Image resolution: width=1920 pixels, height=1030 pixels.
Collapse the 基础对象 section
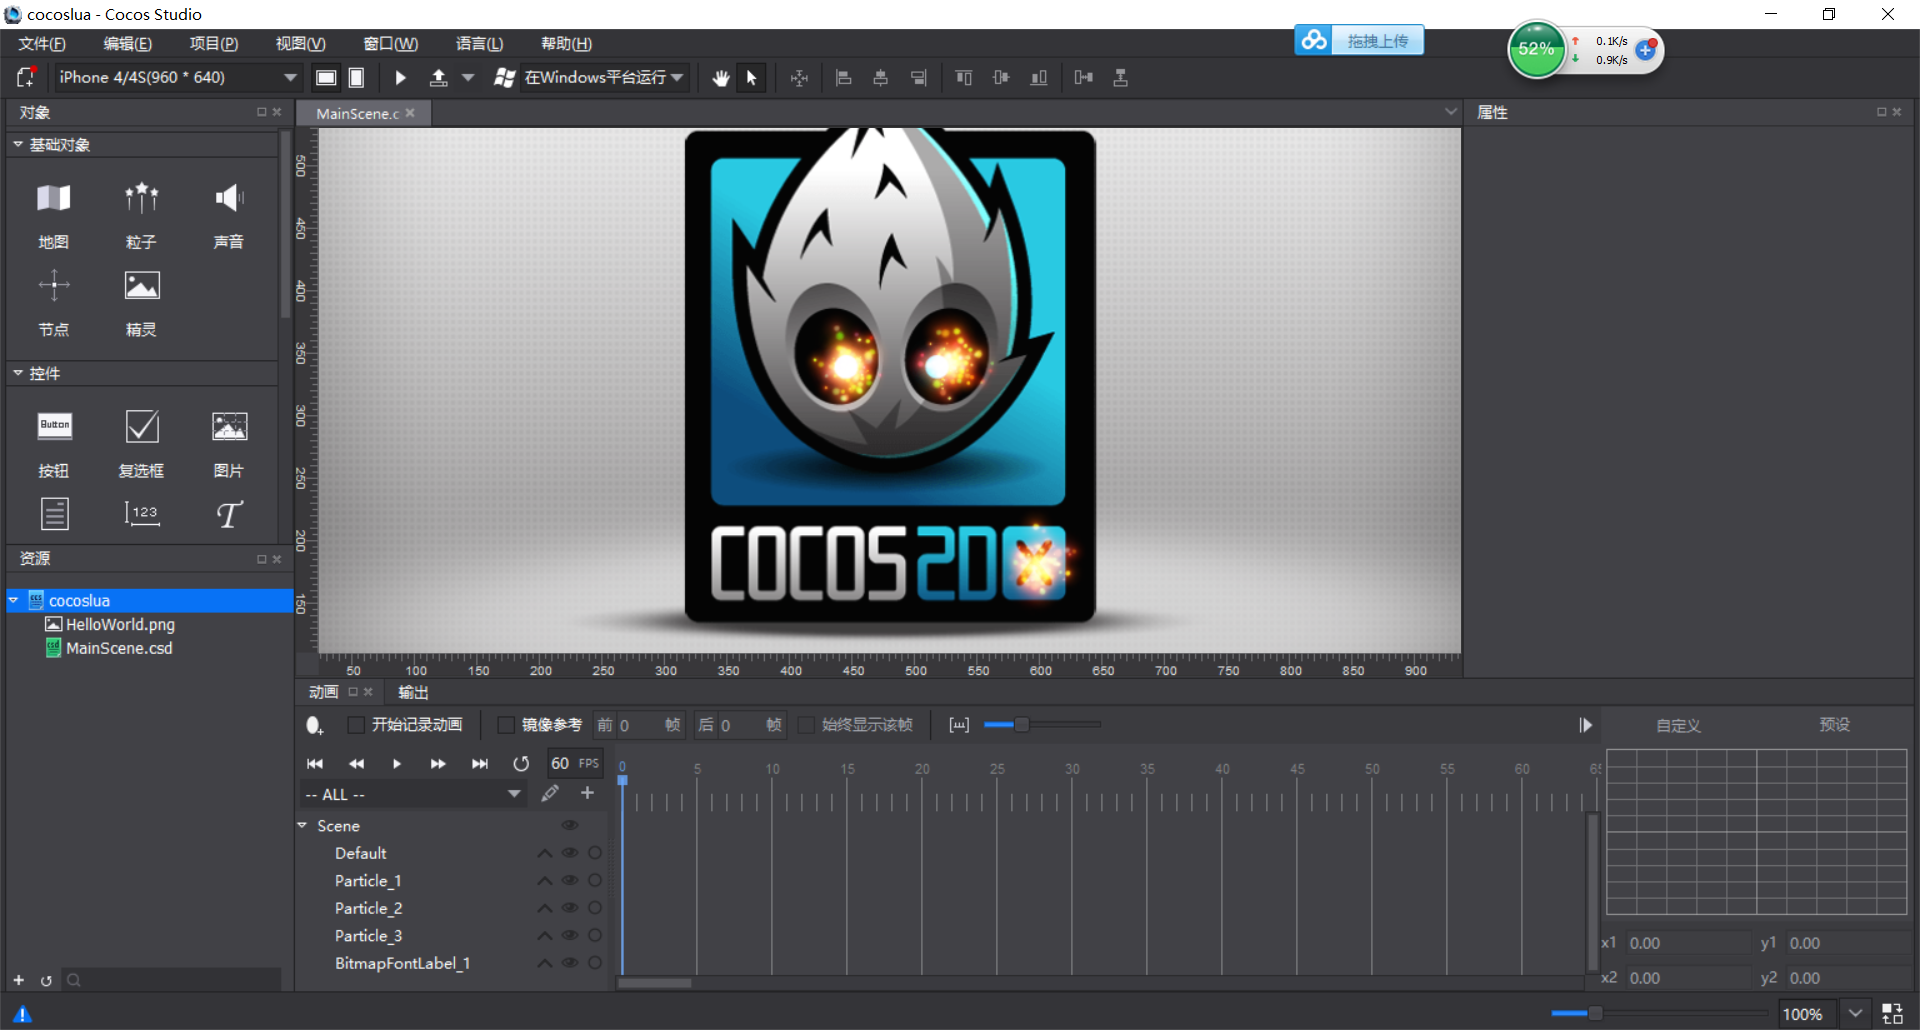pyautogui.click(x=17, y=145)
